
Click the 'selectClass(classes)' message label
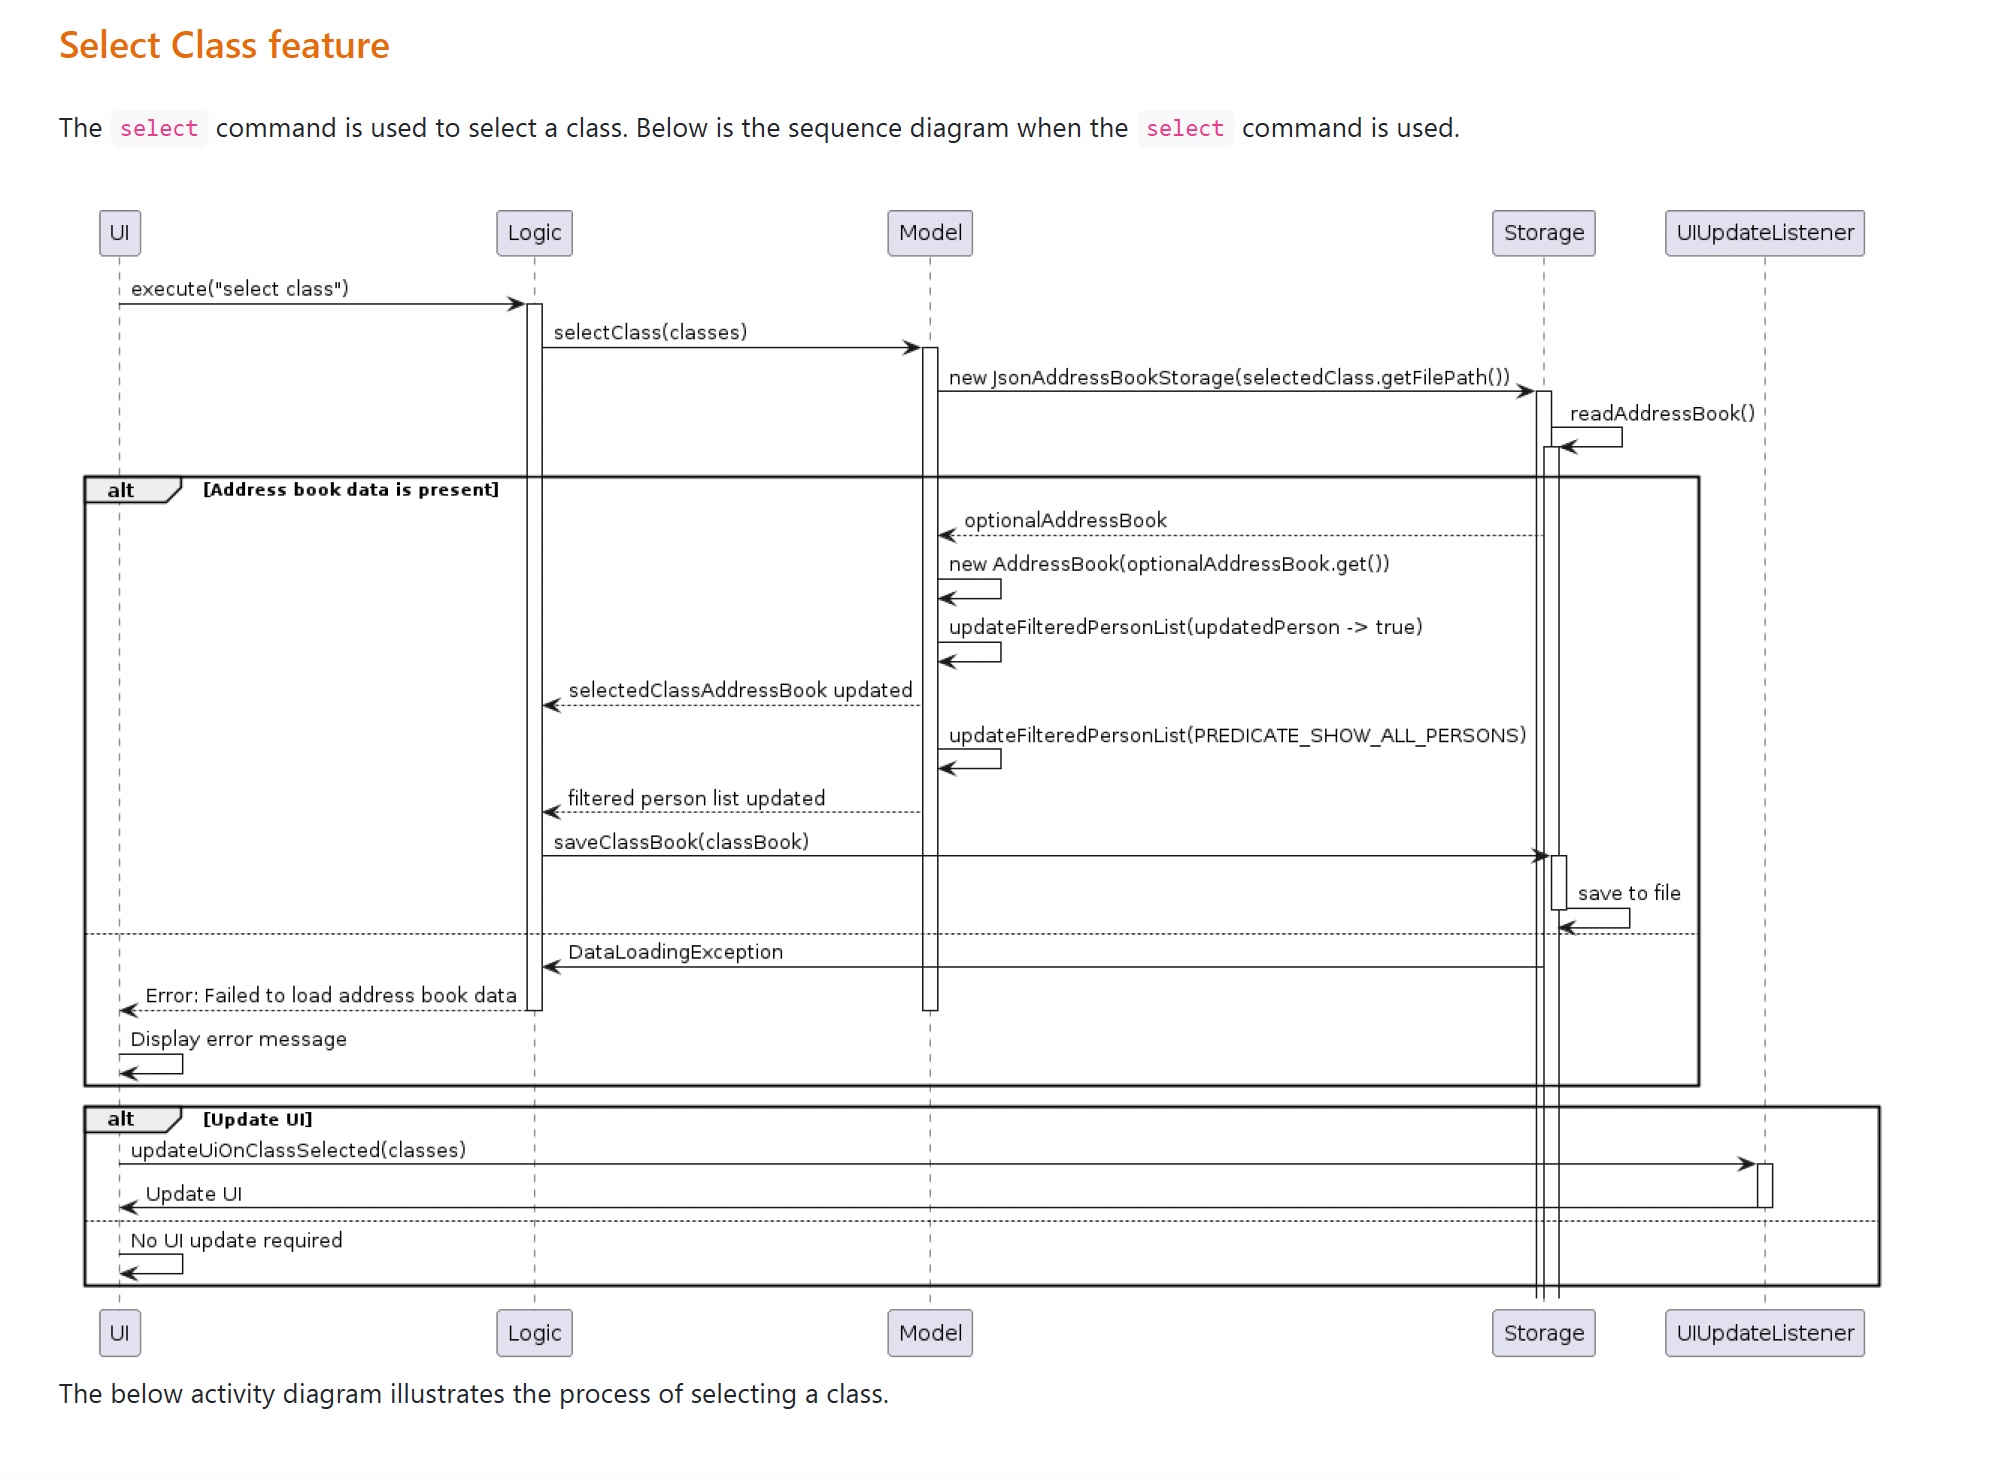[650, 333]
